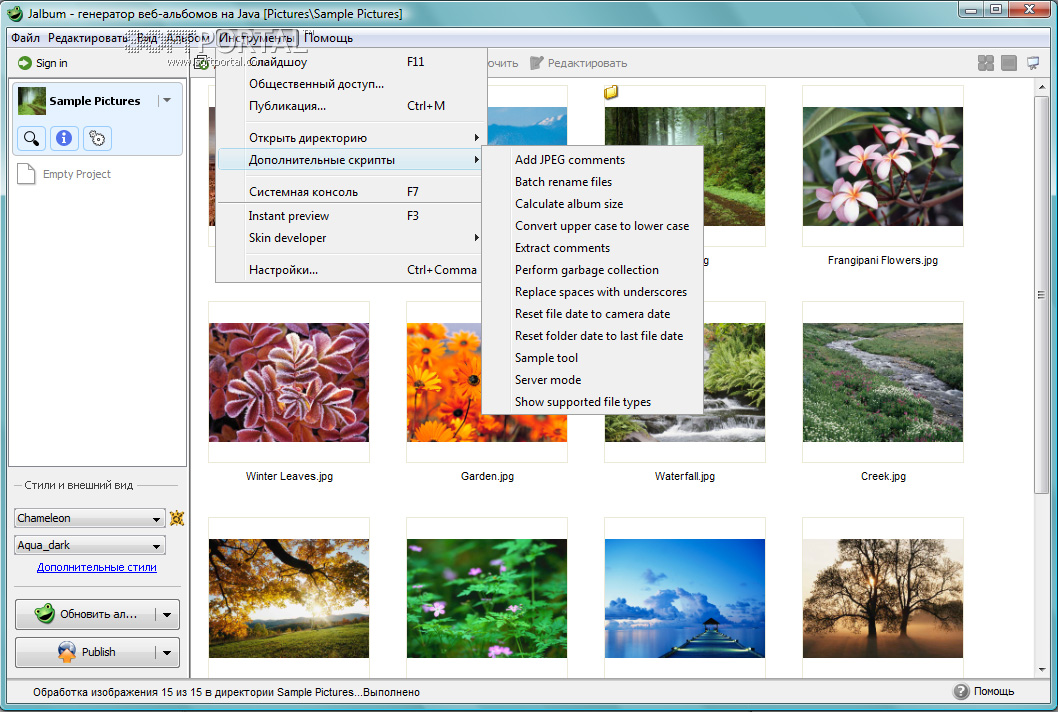Click the Empty Project page icon
Image resolution: width=1058 pixels, height=712 pixels.
coord(26,174)
